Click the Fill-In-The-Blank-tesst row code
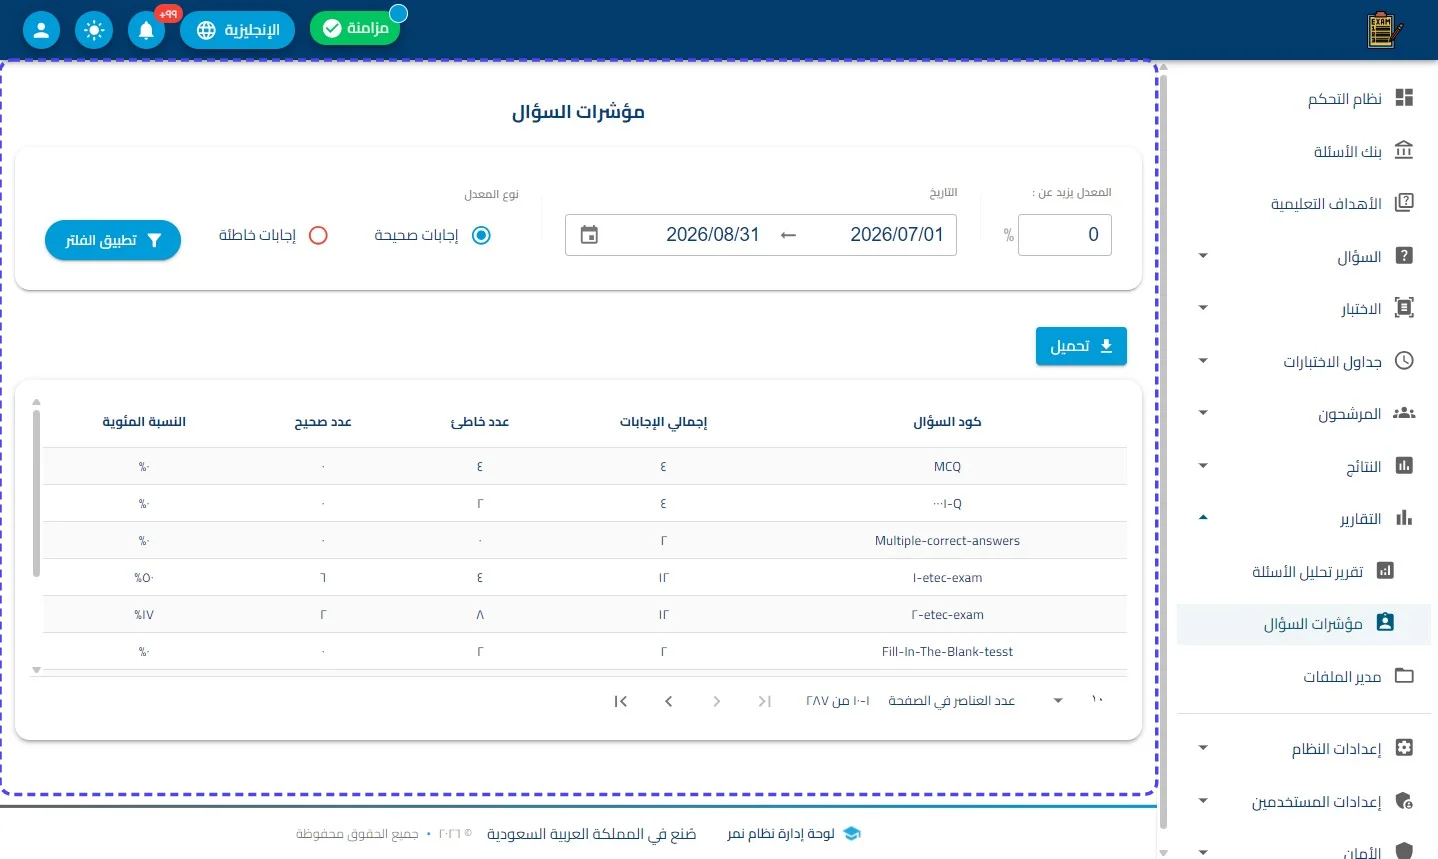This screenshot has width=1438, height=859. pos(947,652)
